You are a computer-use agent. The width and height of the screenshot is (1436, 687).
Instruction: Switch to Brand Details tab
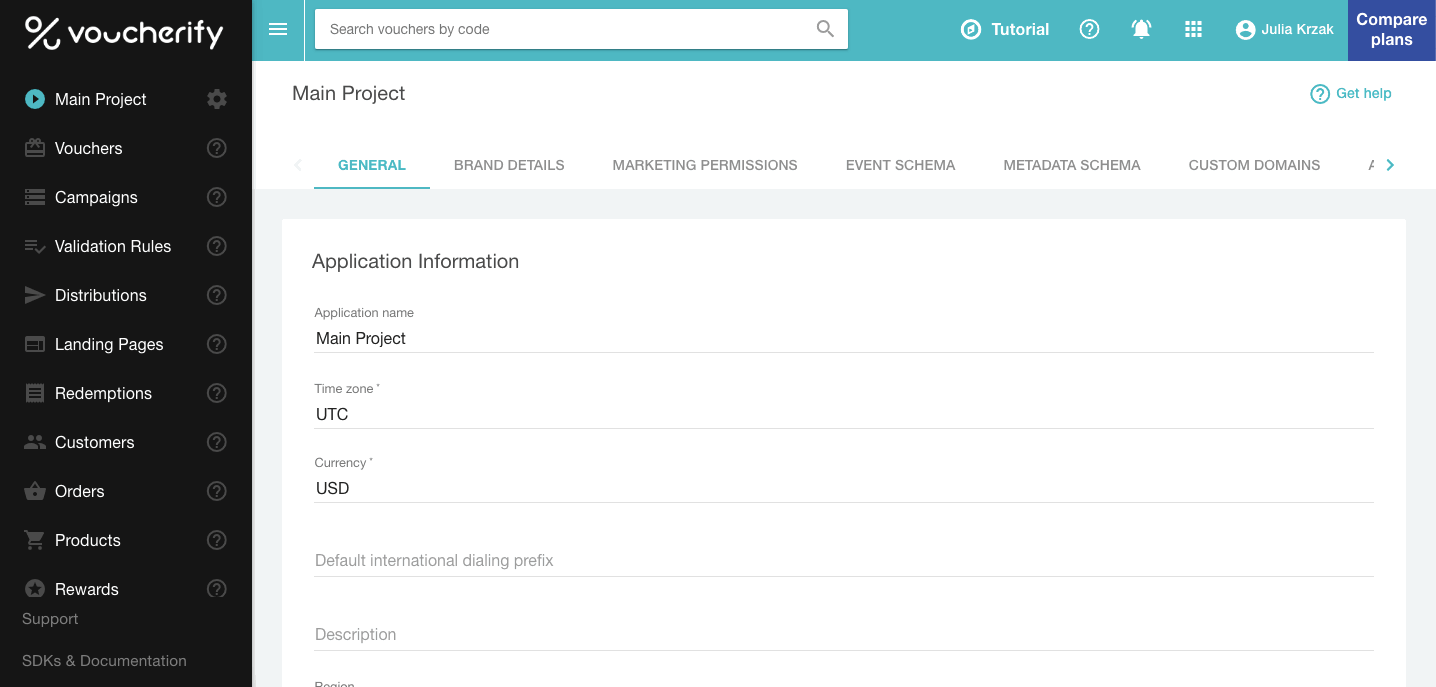(x=509, y=165)
